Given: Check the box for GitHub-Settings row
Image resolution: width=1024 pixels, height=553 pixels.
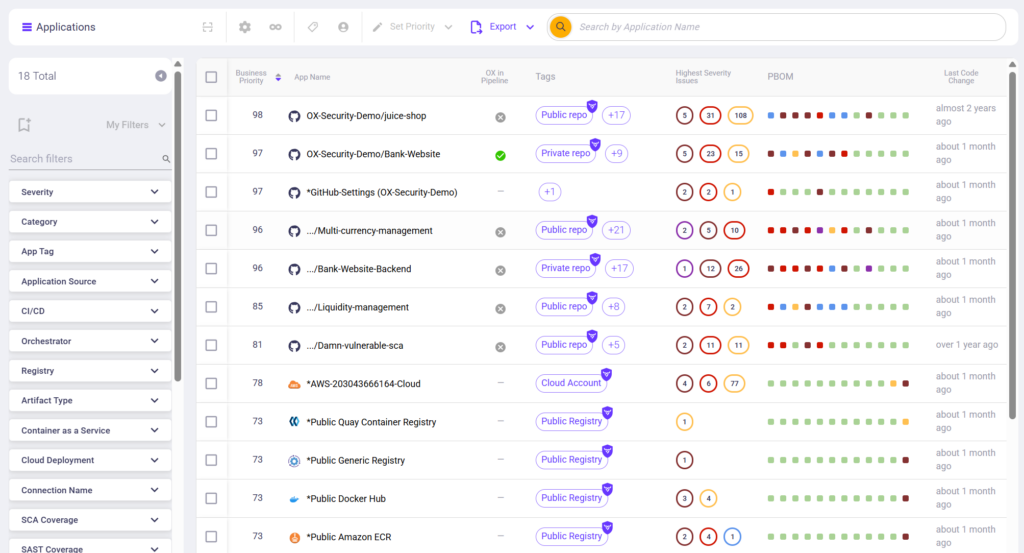Looking at the screenshot, I should [x=211, y=192].
